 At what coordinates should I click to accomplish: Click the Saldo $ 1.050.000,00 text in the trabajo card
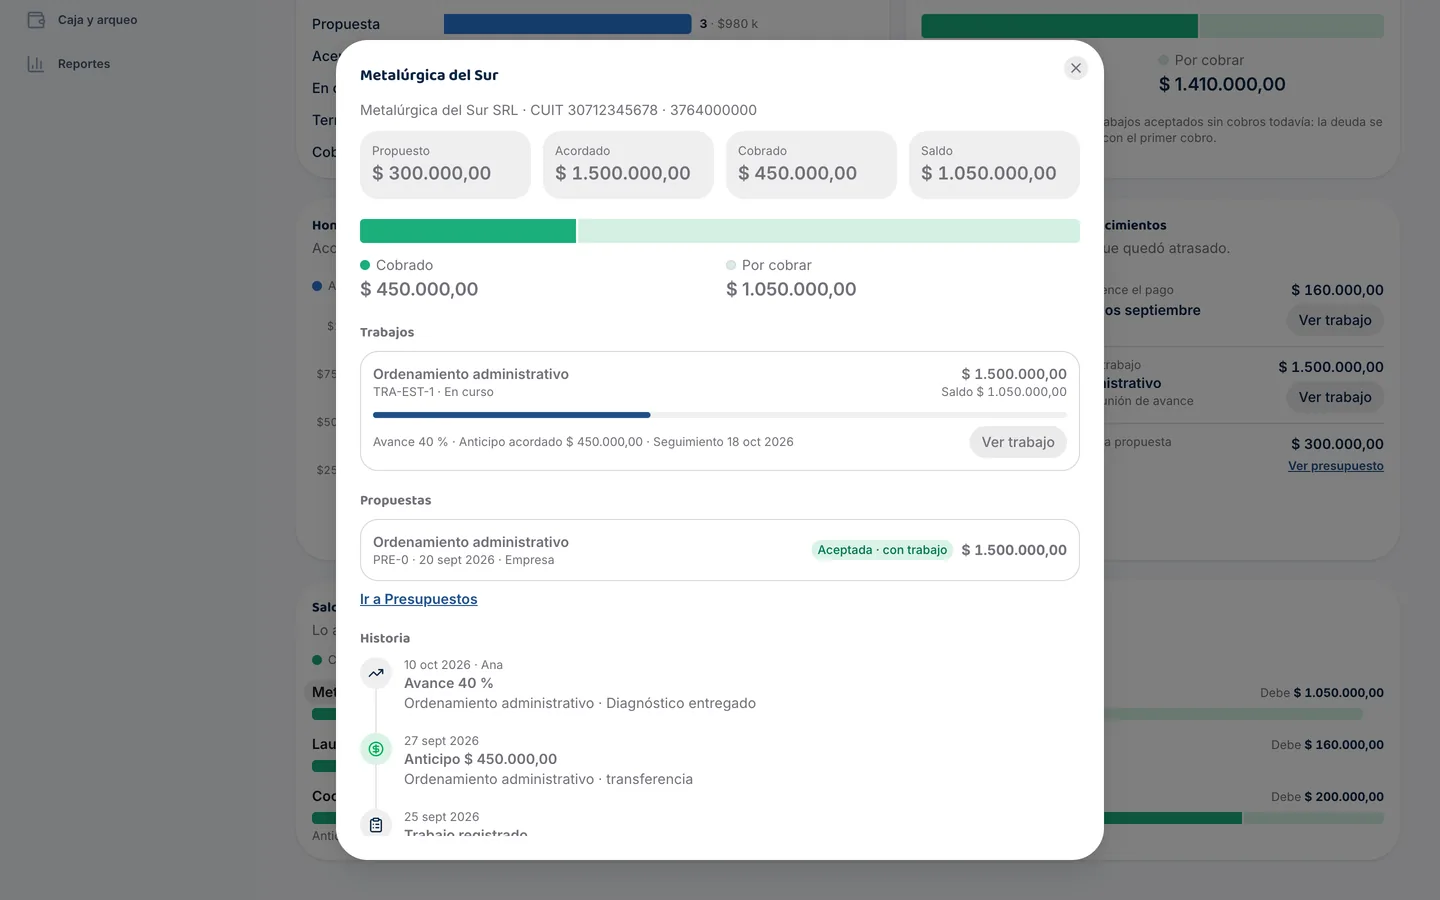click(x=1004, y=392)
